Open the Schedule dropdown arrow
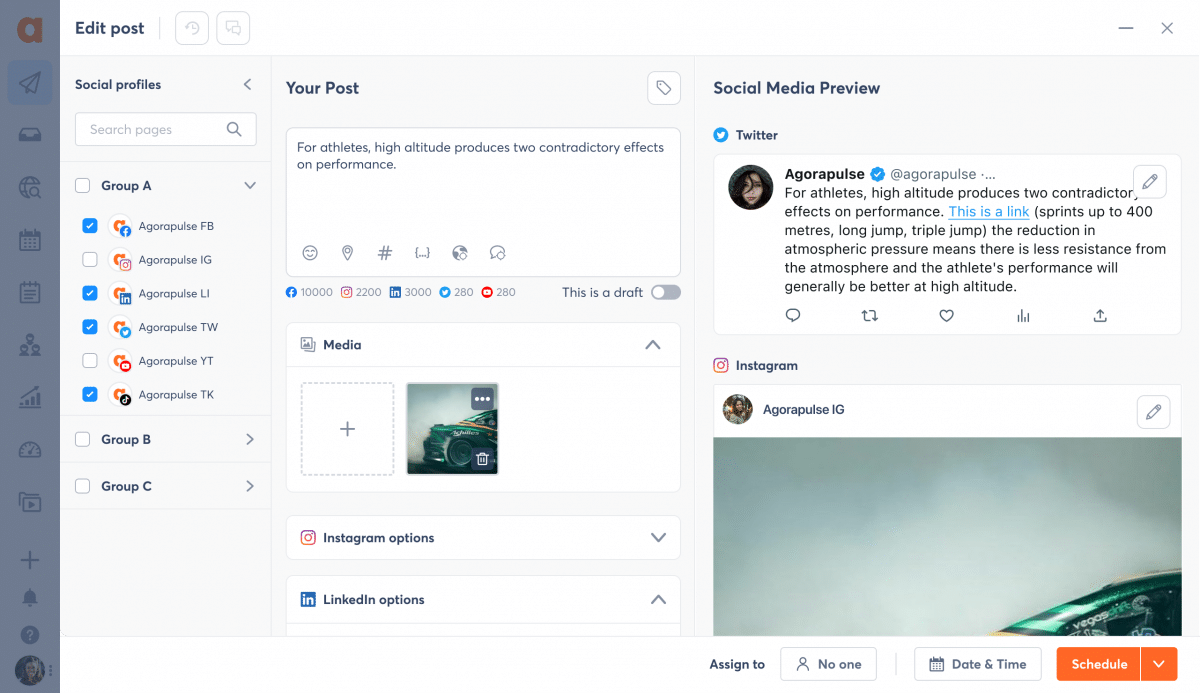The height and width of the screenshot is (693, 1200). (1160, 664)
